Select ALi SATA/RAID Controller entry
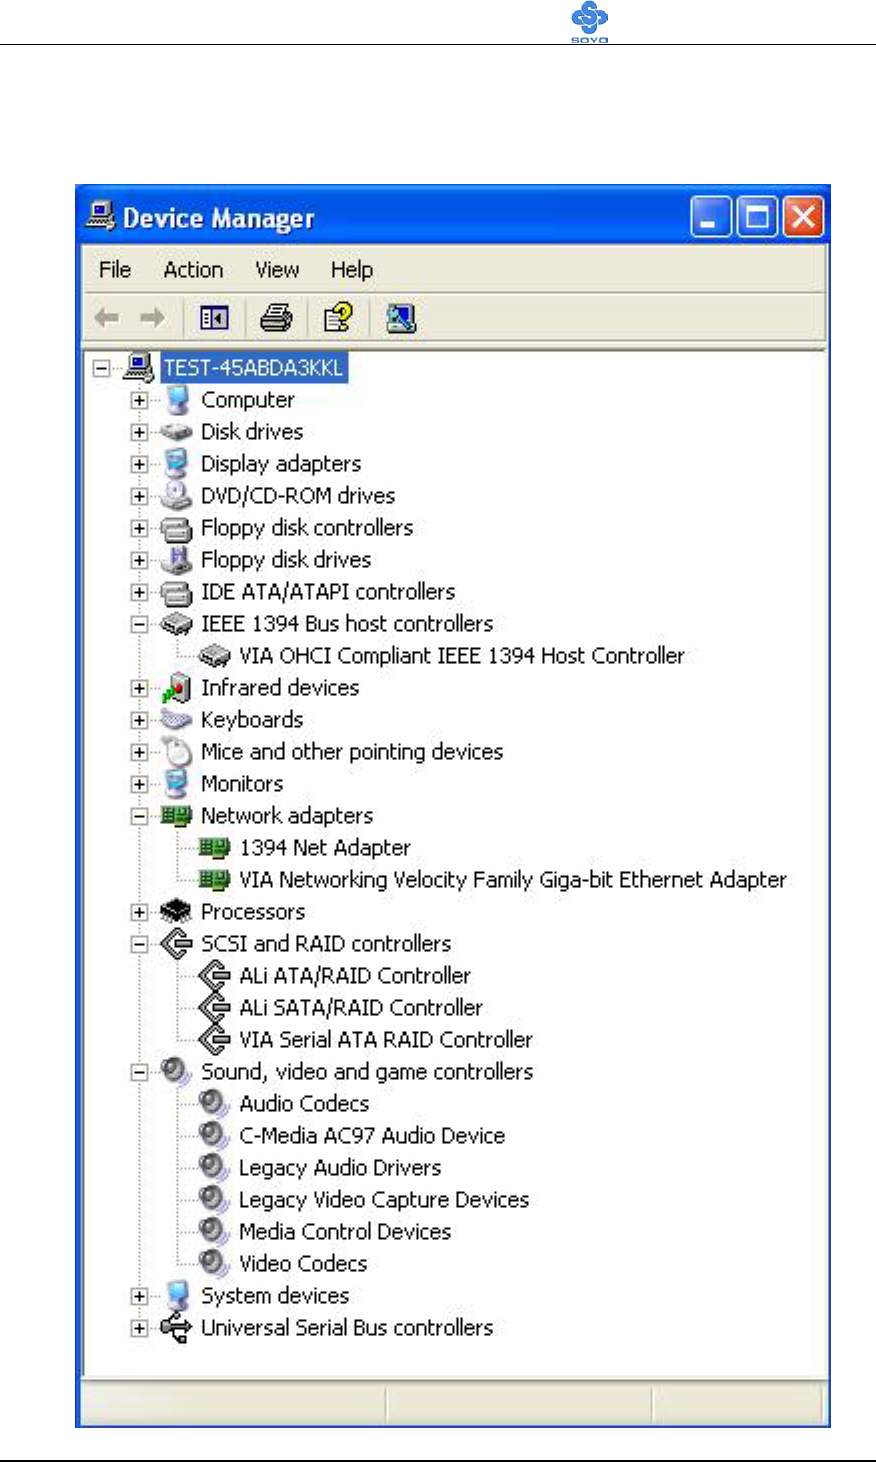The image size is (876, 1462). (361, 1008)
